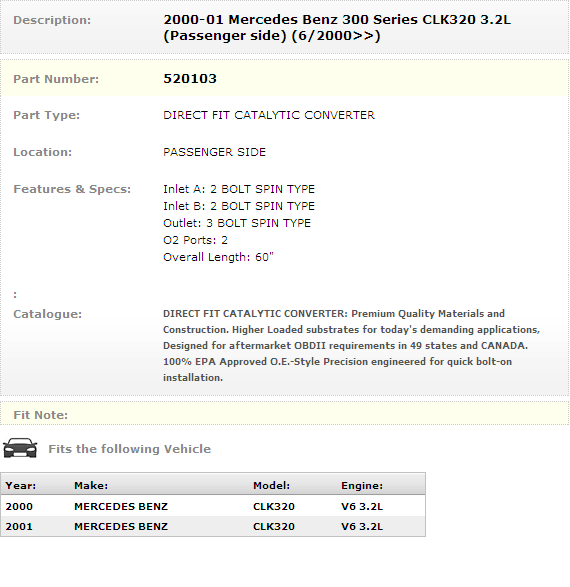Screen dimensions: 570x587
Task: Click the O2 Ports: 2 spec line
Action: tap(195, 240)
